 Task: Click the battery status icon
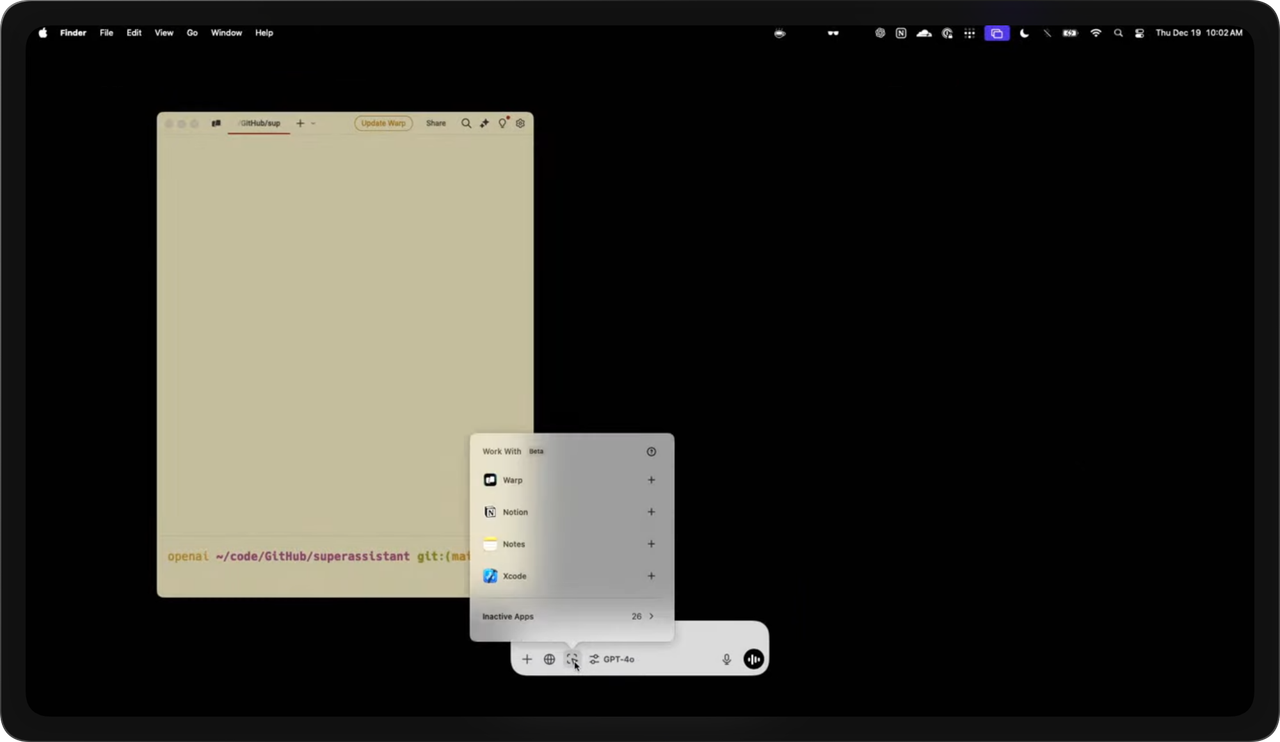[x=1070, y=33]
